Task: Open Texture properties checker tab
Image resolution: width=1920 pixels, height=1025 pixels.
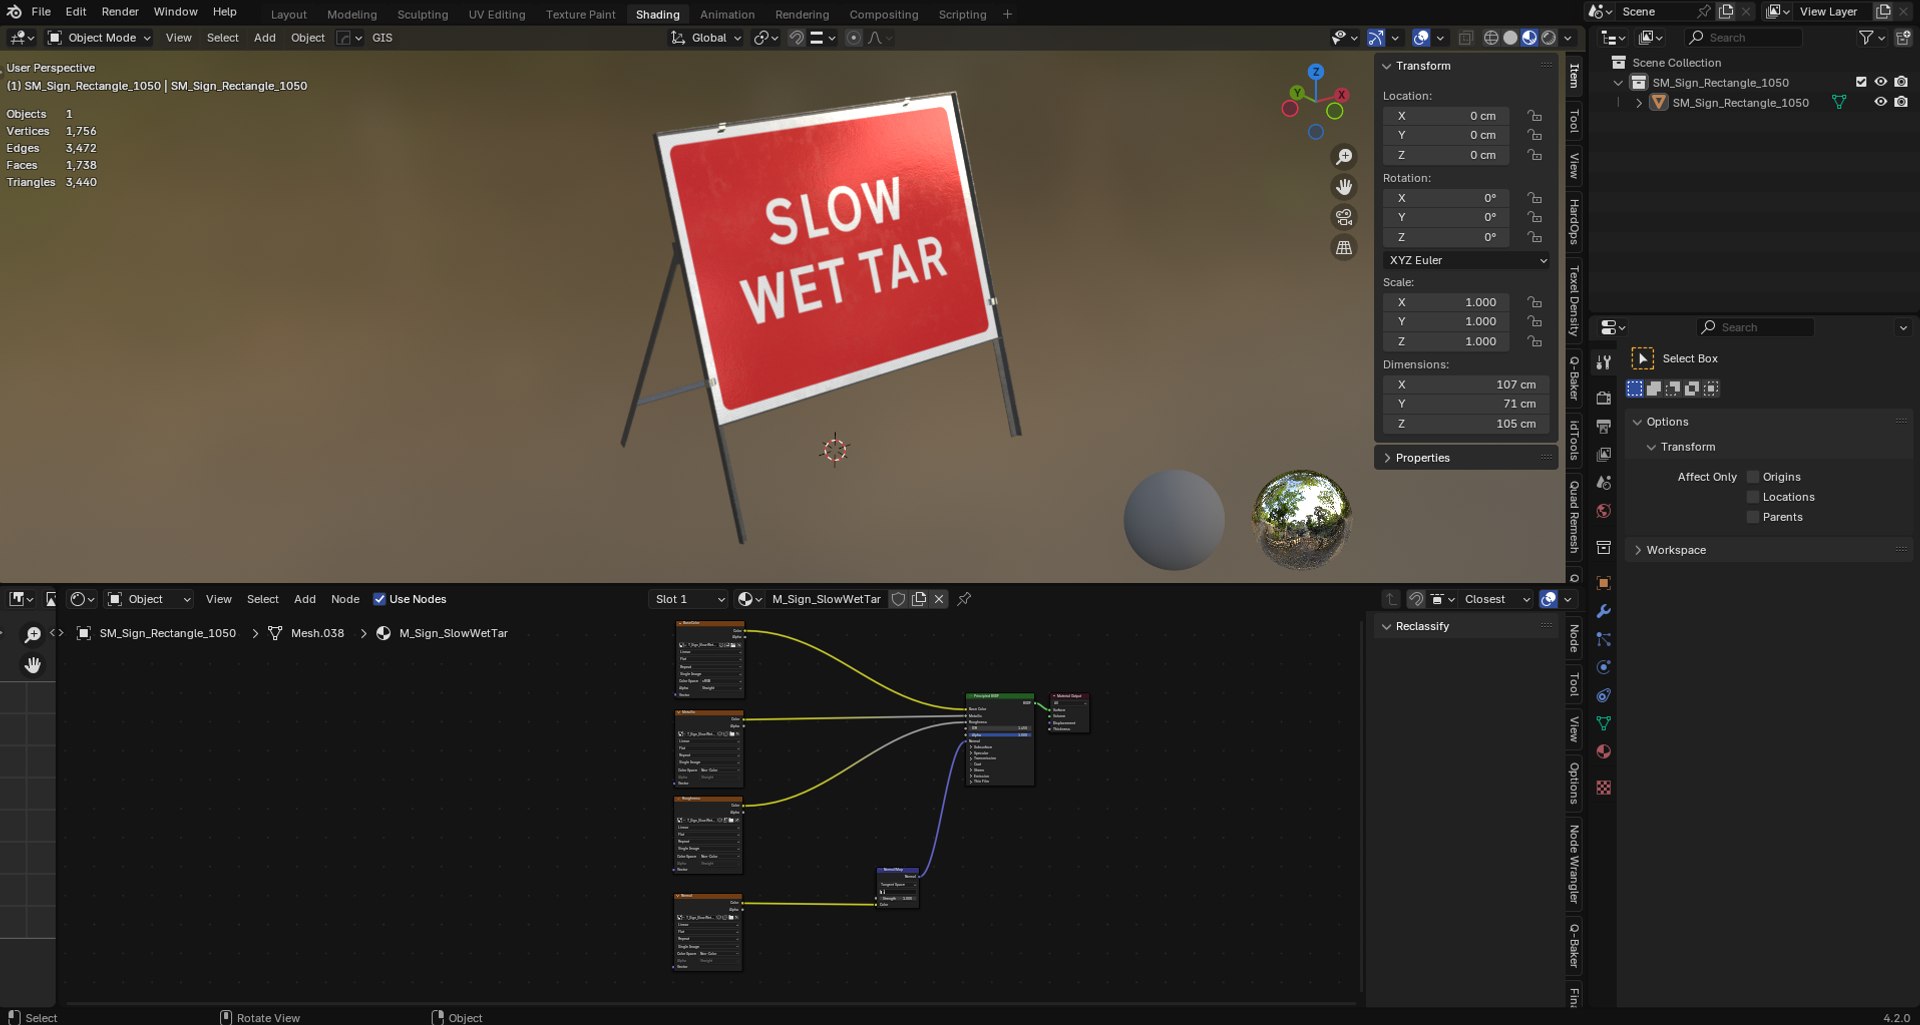Action: (x=1604, y=788)
